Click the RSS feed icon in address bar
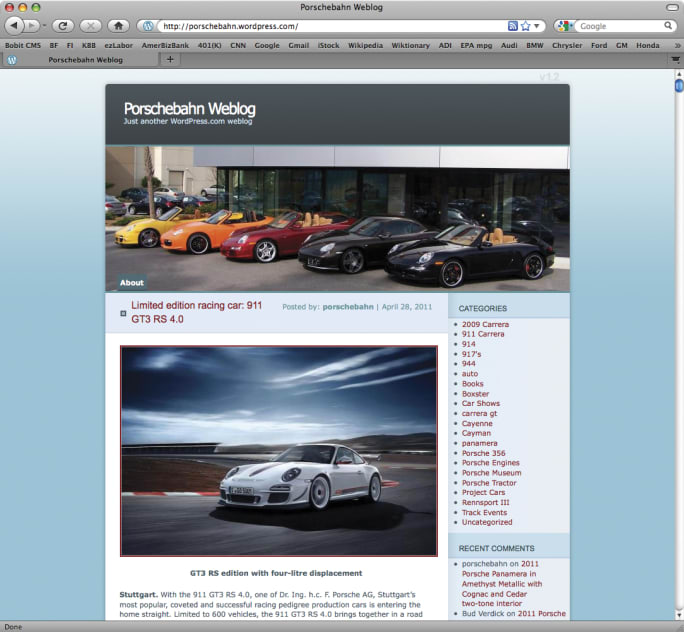684x632 pixels. click(x=512, y=26)
